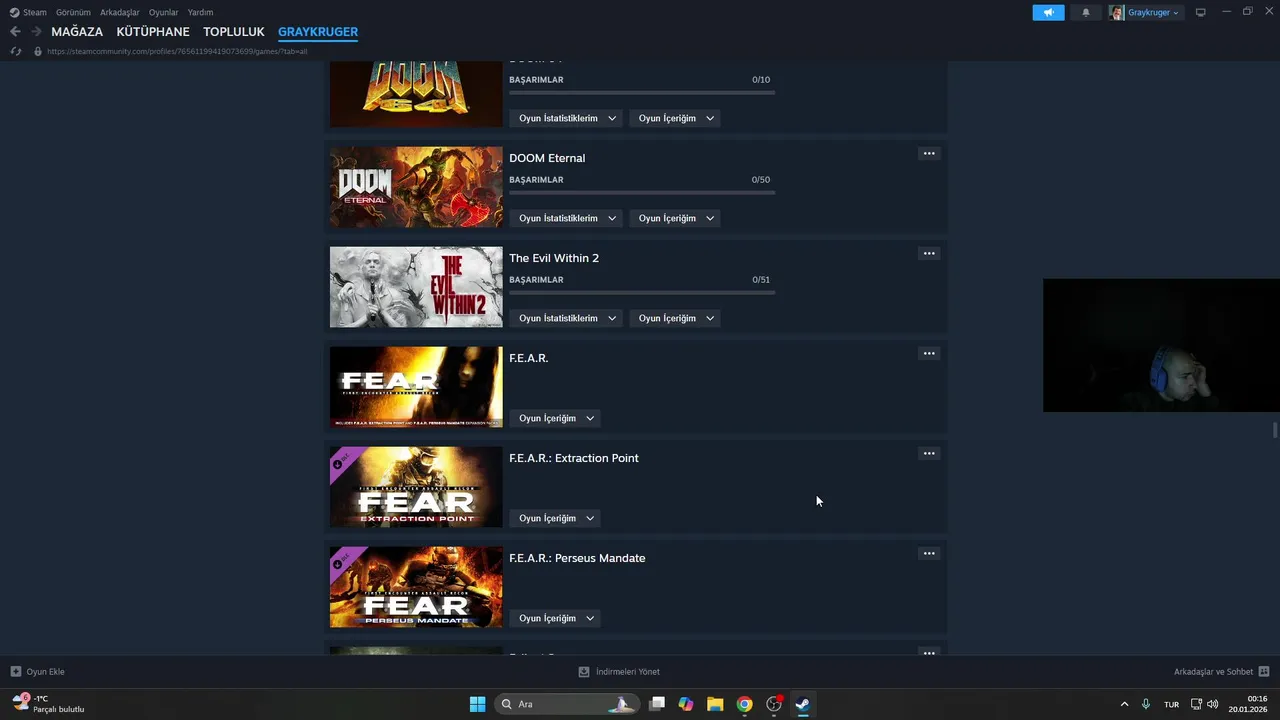Click Steam icon on taskbar
Screen dimensions: 1280x720
(x=802, y=704)
